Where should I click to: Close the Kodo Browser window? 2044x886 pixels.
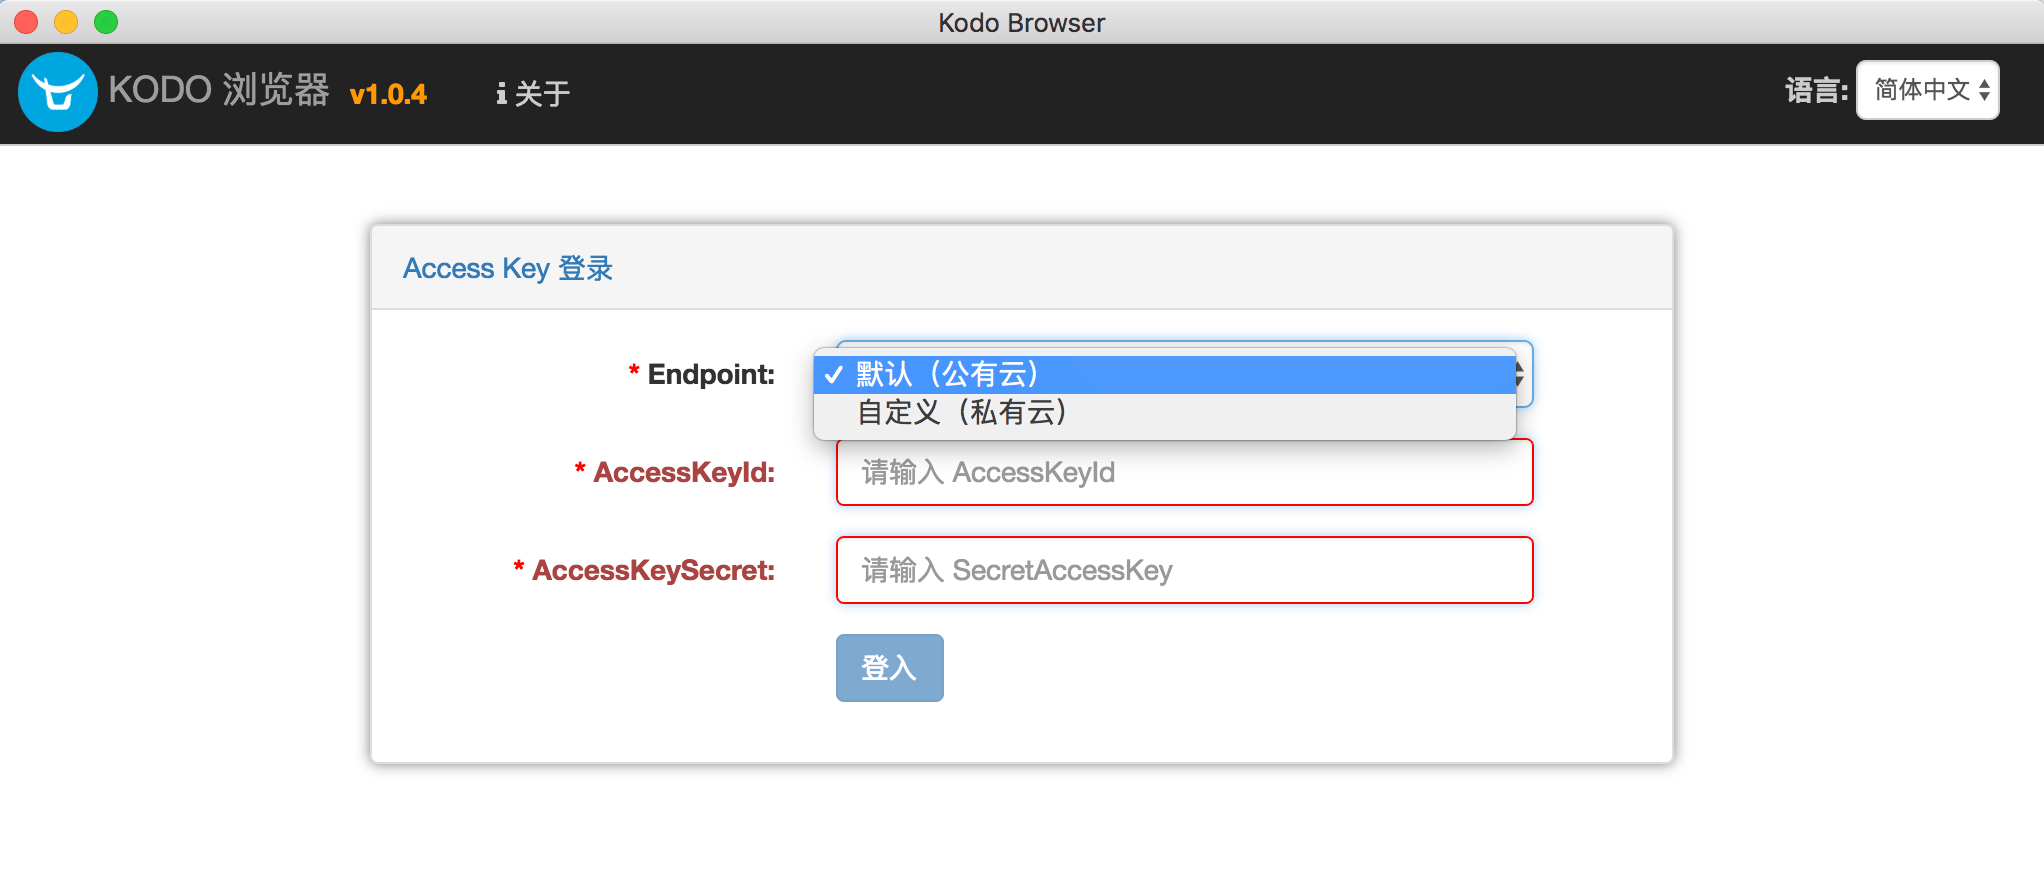point(27,22)
